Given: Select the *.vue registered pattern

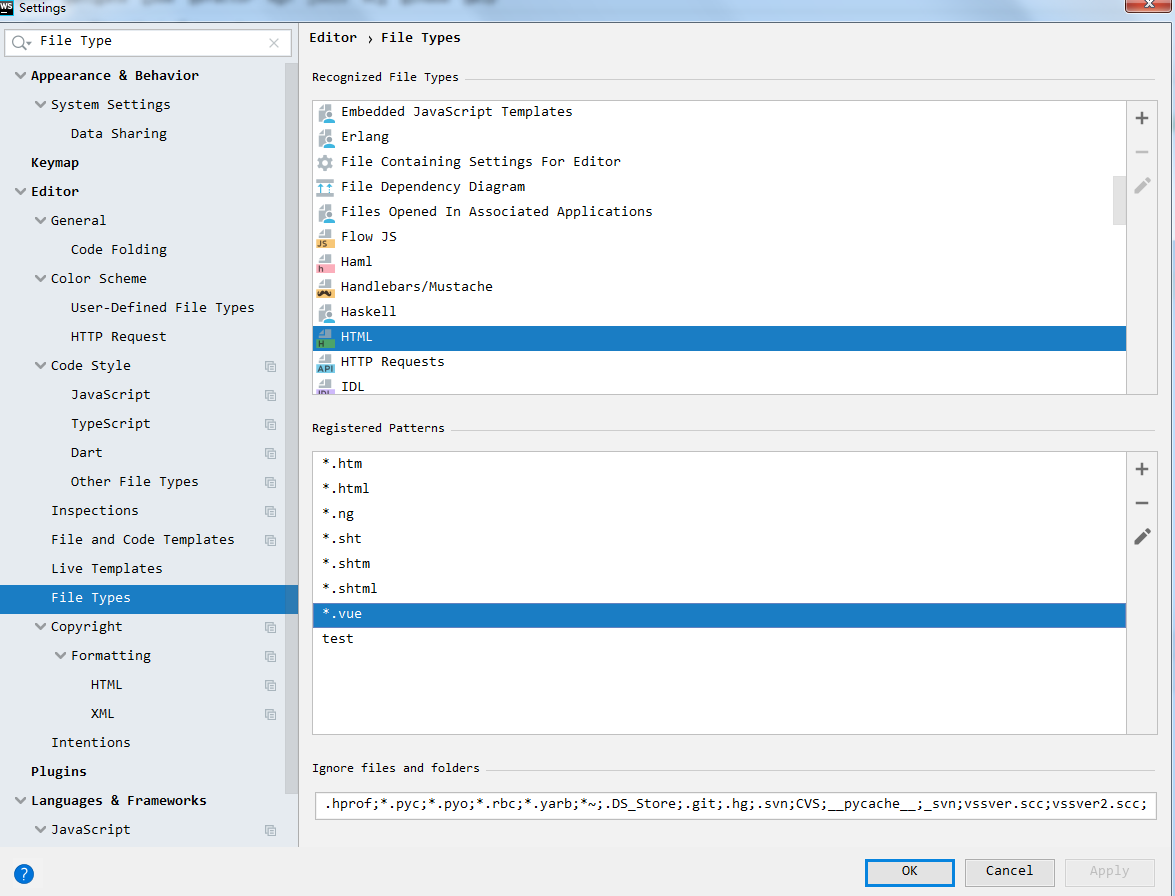Looking at the screenshot, I should pyautogui.click(x=719, y=615).
